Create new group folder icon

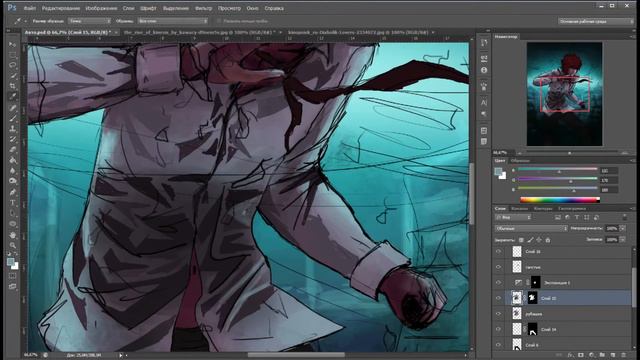pyautogui.click(x=602, y=355)
